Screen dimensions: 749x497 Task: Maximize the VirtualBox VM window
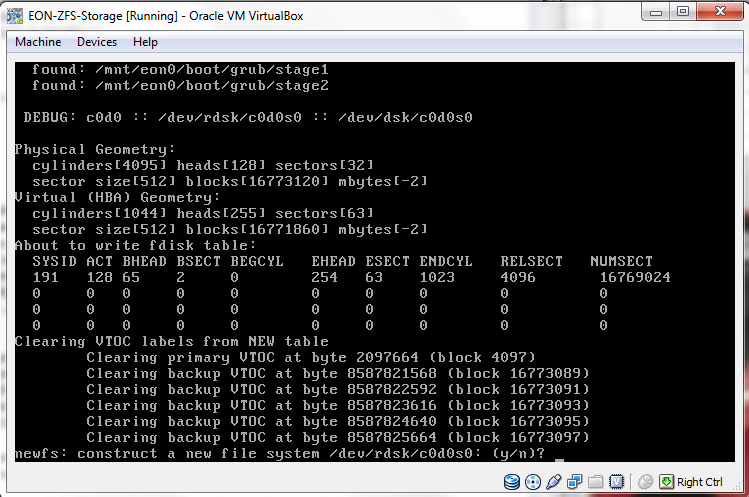coord(683,11)
